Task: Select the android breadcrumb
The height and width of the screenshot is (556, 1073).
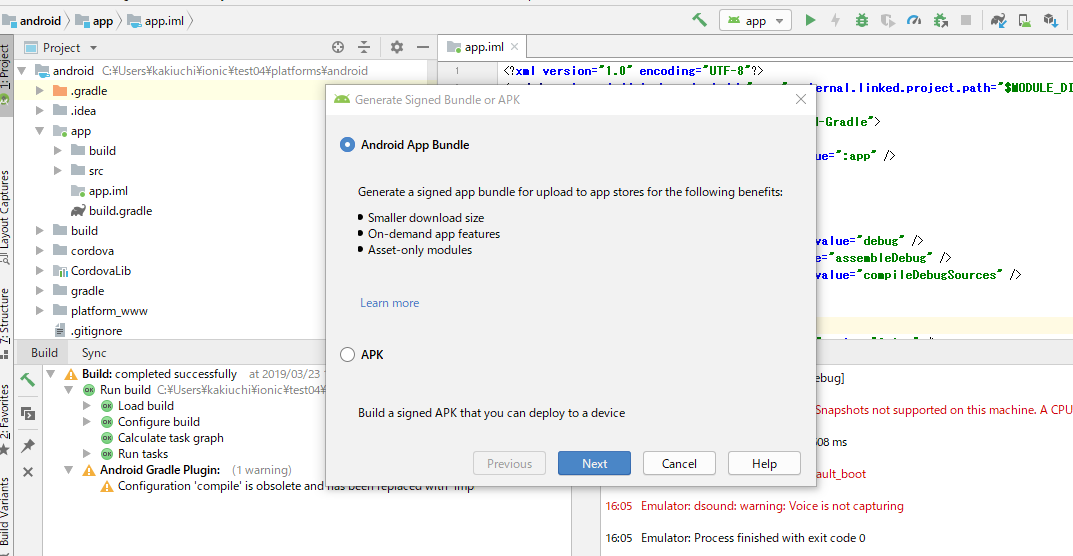Action: (32, 21)
